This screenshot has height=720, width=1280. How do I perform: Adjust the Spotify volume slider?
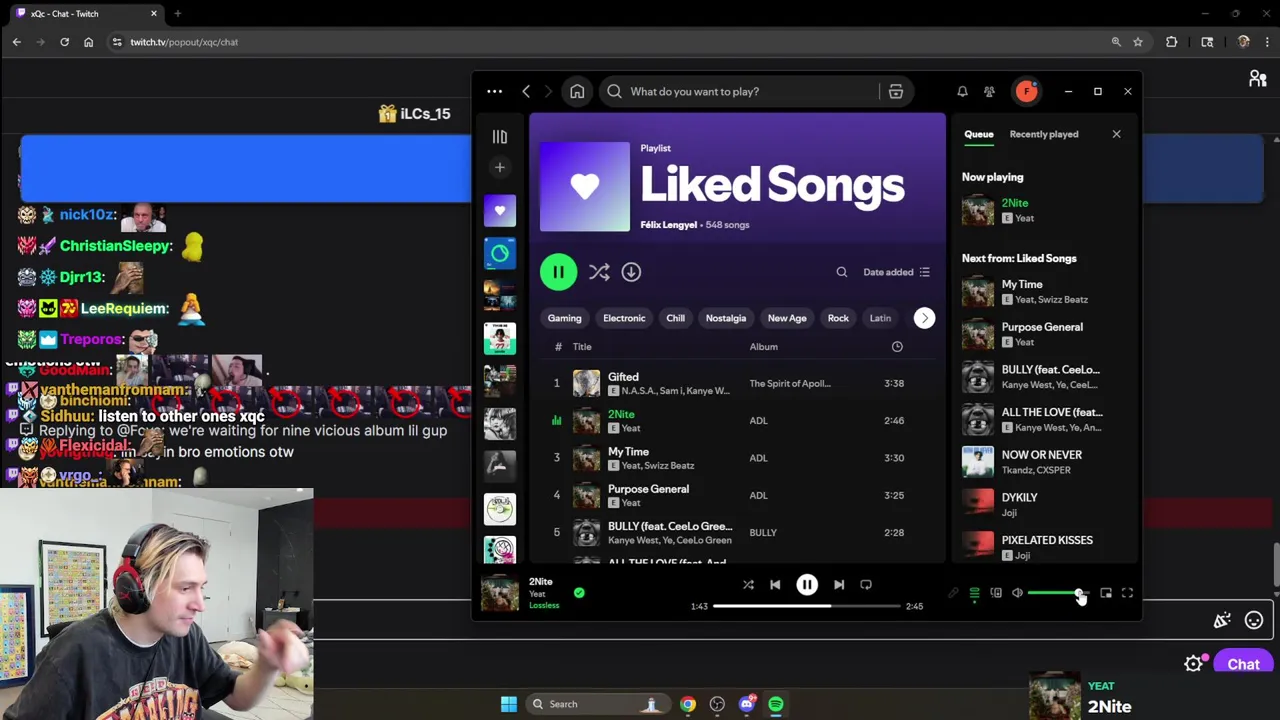1057,594
